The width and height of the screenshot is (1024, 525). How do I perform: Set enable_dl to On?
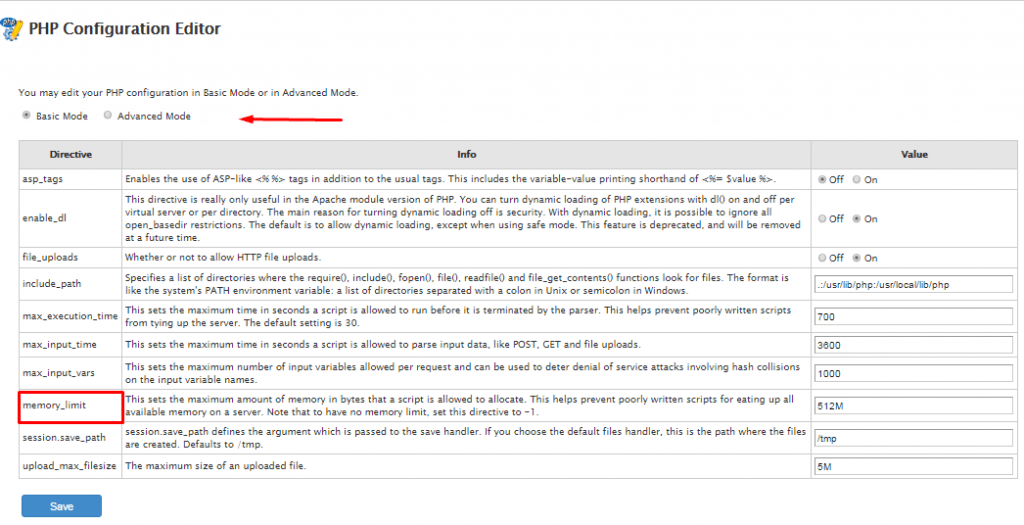coord(857,219)
